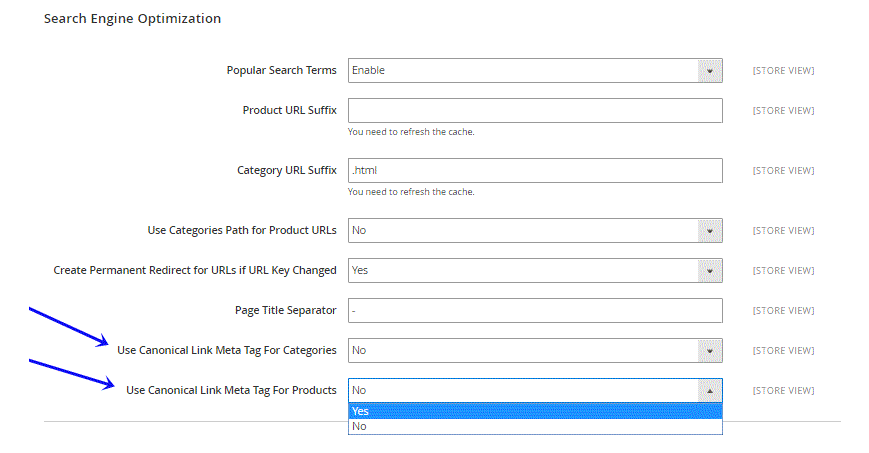Collapse the Canonical Link For Products dropdown arrow
Screen dimensions: 869x453
[x=709, y=390]
